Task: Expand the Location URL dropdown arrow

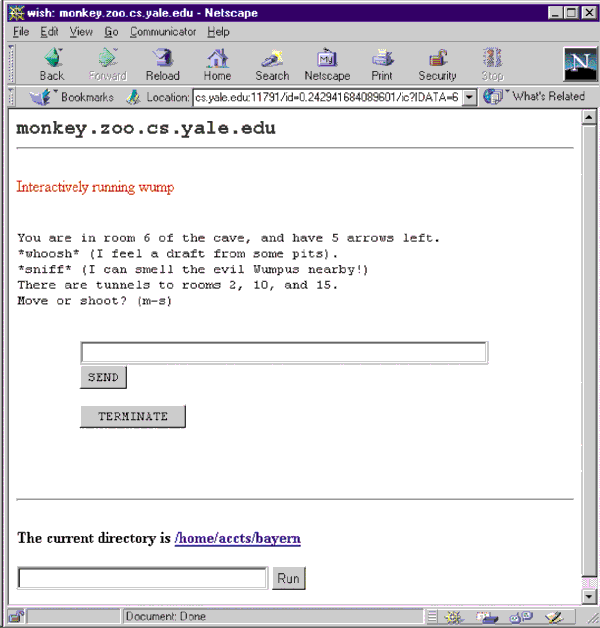Action: click(470, 97)
